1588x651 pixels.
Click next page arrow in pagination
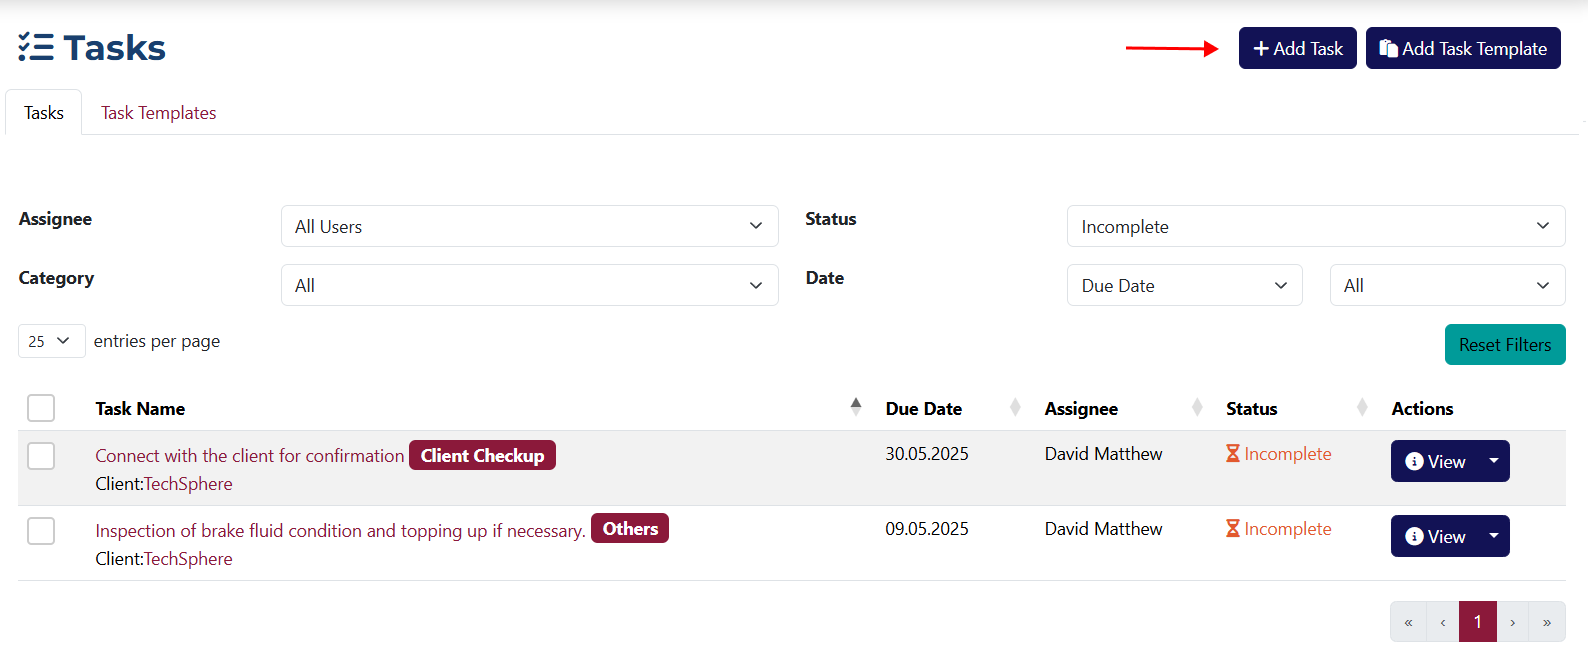(x=1513, y=622)
